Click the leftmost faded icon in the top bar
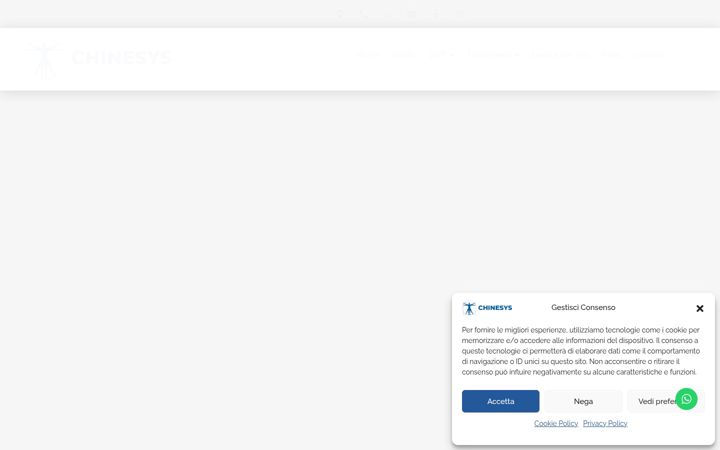 coord(339,14)
